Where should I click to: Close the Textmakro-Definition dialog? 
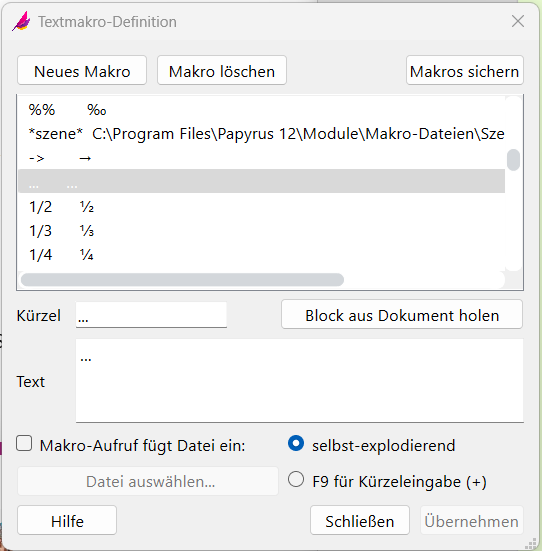(x=518, y=21)
